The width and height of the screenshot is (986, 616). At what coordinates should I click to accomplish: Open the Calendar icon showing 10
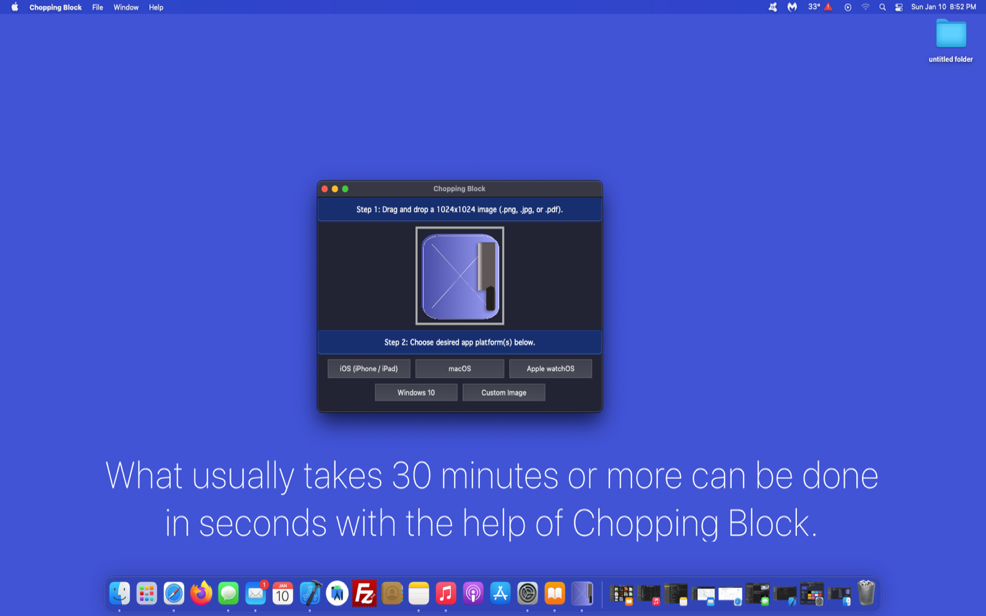coord(282,593)
